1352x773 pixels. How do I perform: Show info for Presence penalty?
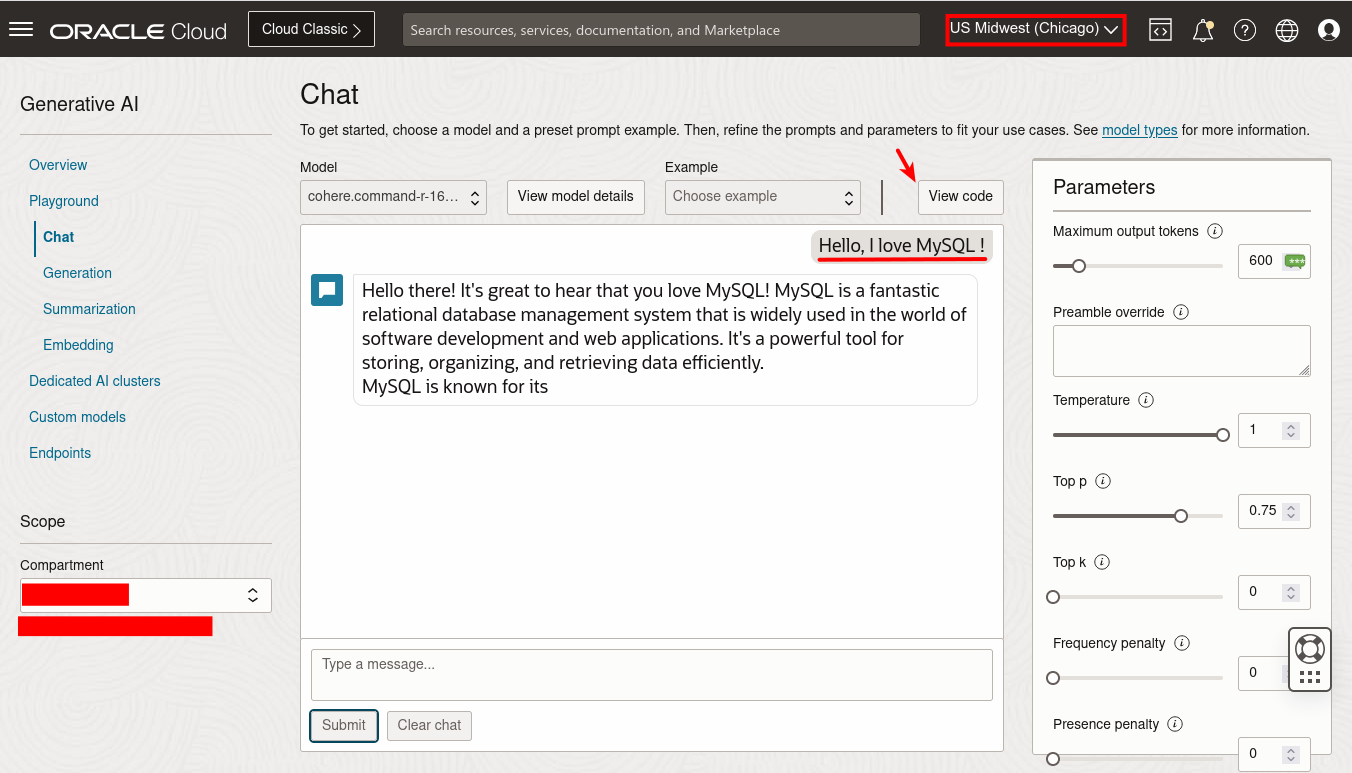click(x=1176, y=724)
